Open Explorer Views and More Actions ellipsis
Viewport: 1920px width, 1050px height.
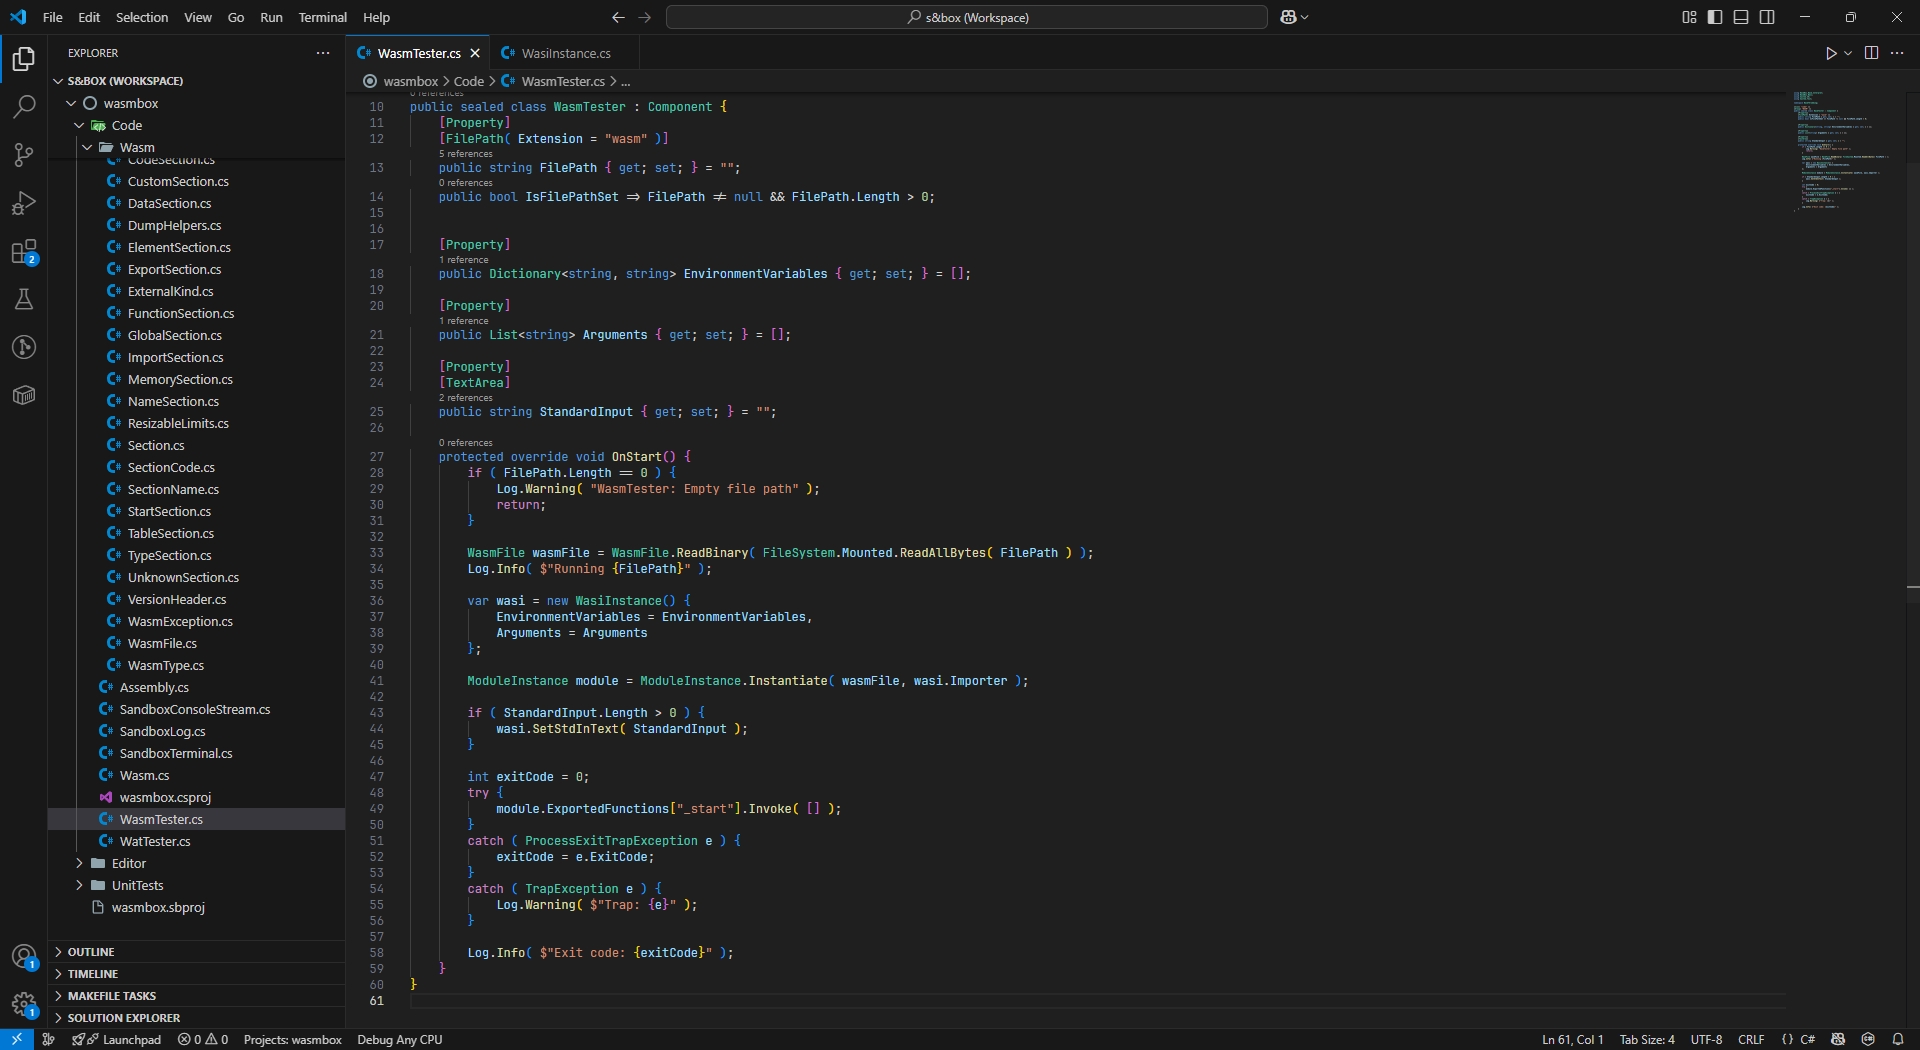323,53
